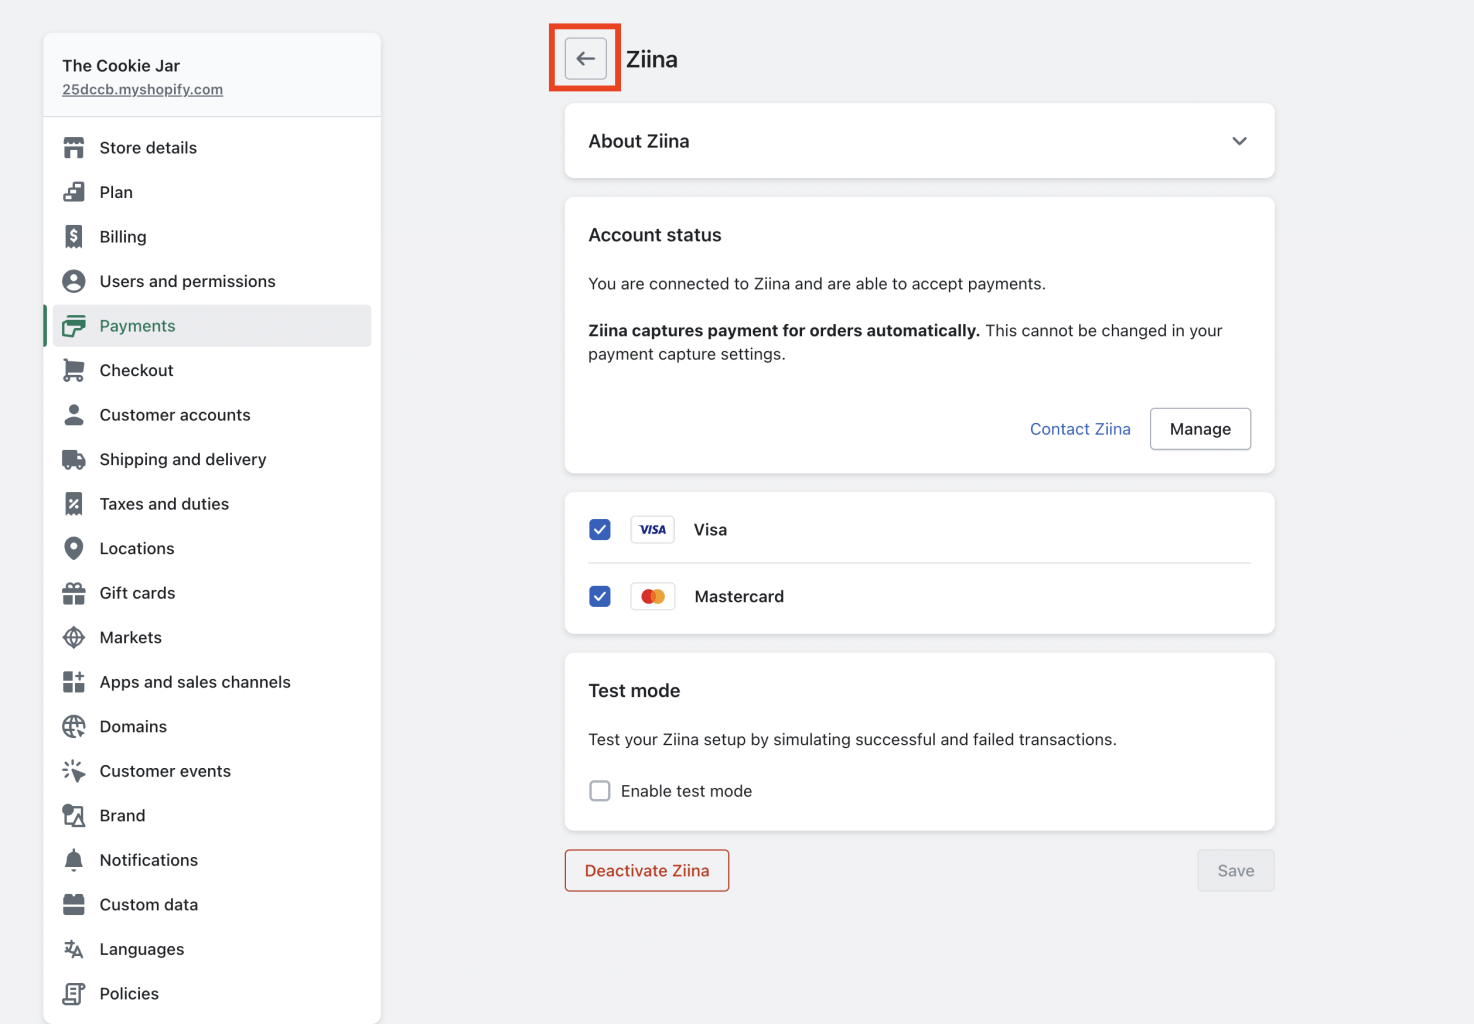Screen dimensions: 1474x1024
Task: Click the Gift cards present icon
Action: click(x=74, y=593)
